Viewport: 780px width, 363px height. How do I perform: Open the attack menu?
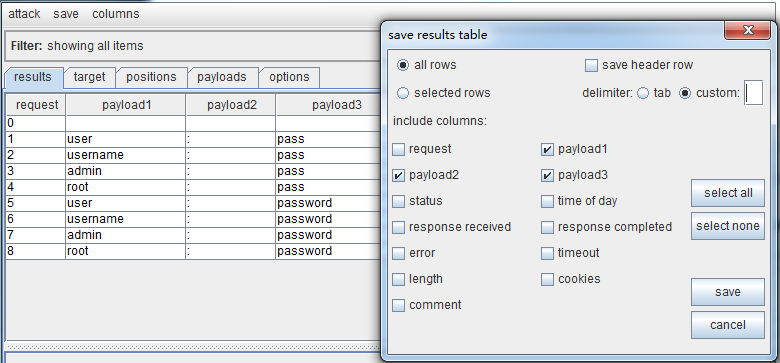click(24, 14)
